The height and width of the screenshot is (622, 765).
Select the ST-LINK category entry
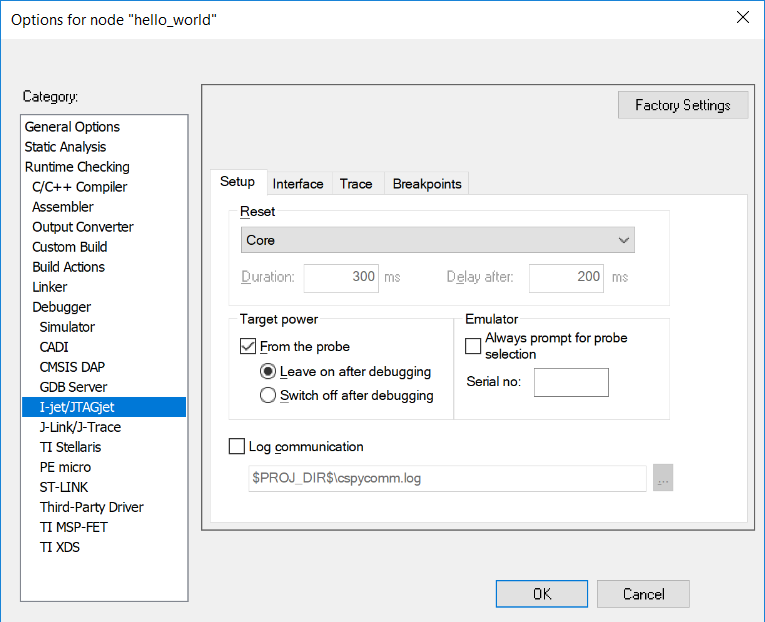click(64, 487)
